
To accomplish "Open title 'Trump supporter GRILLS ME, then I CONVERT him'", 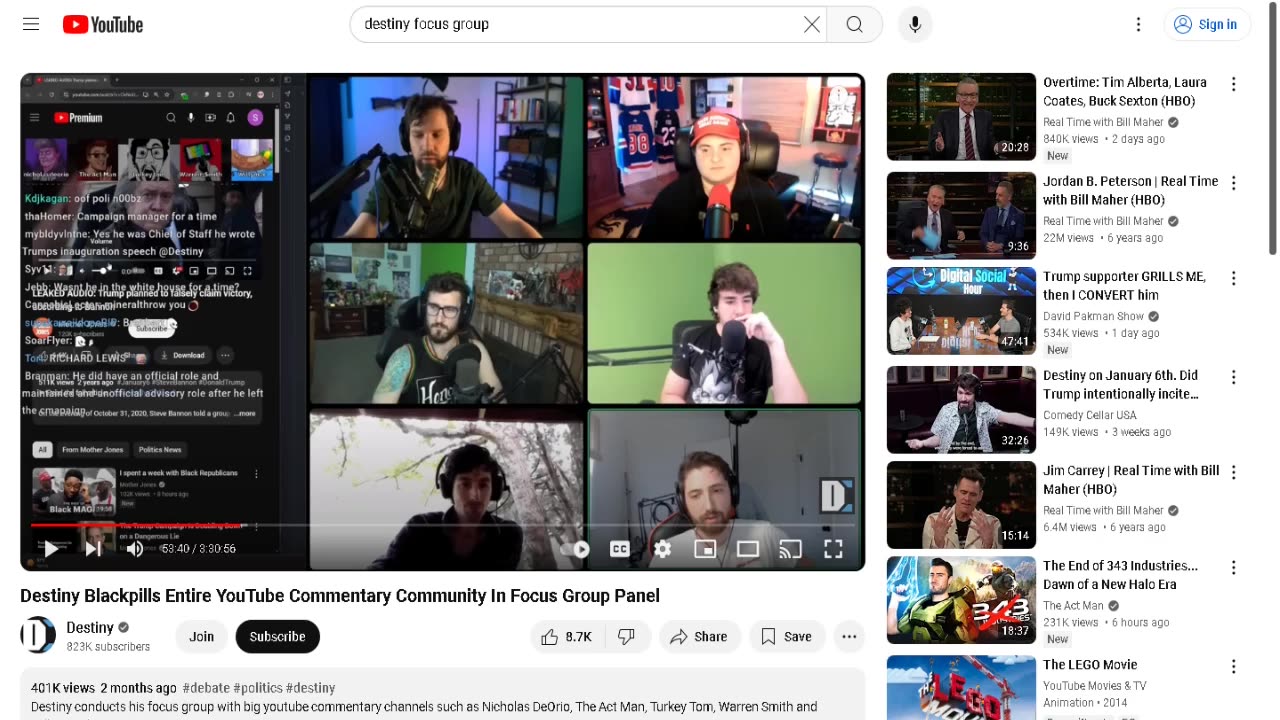I will click(x=1124, y=286).
